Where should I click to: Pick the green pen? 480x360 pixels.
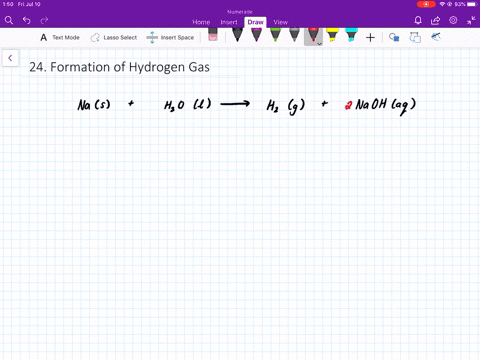tap(275, 35)
